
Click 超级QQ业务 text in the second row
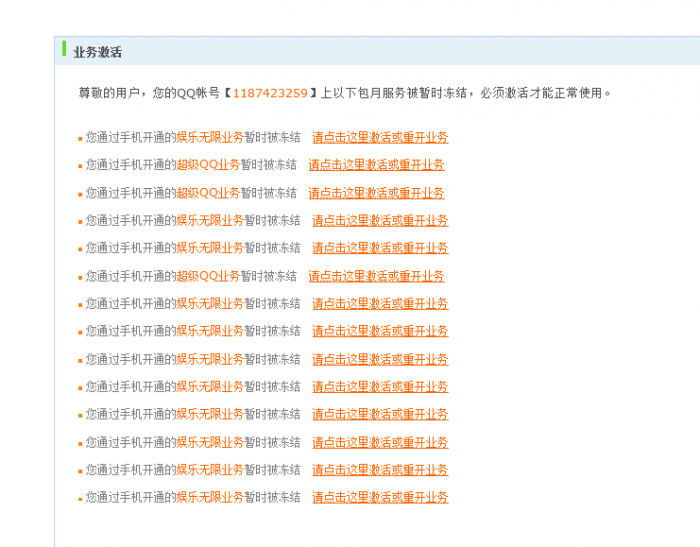click(208, 165)
